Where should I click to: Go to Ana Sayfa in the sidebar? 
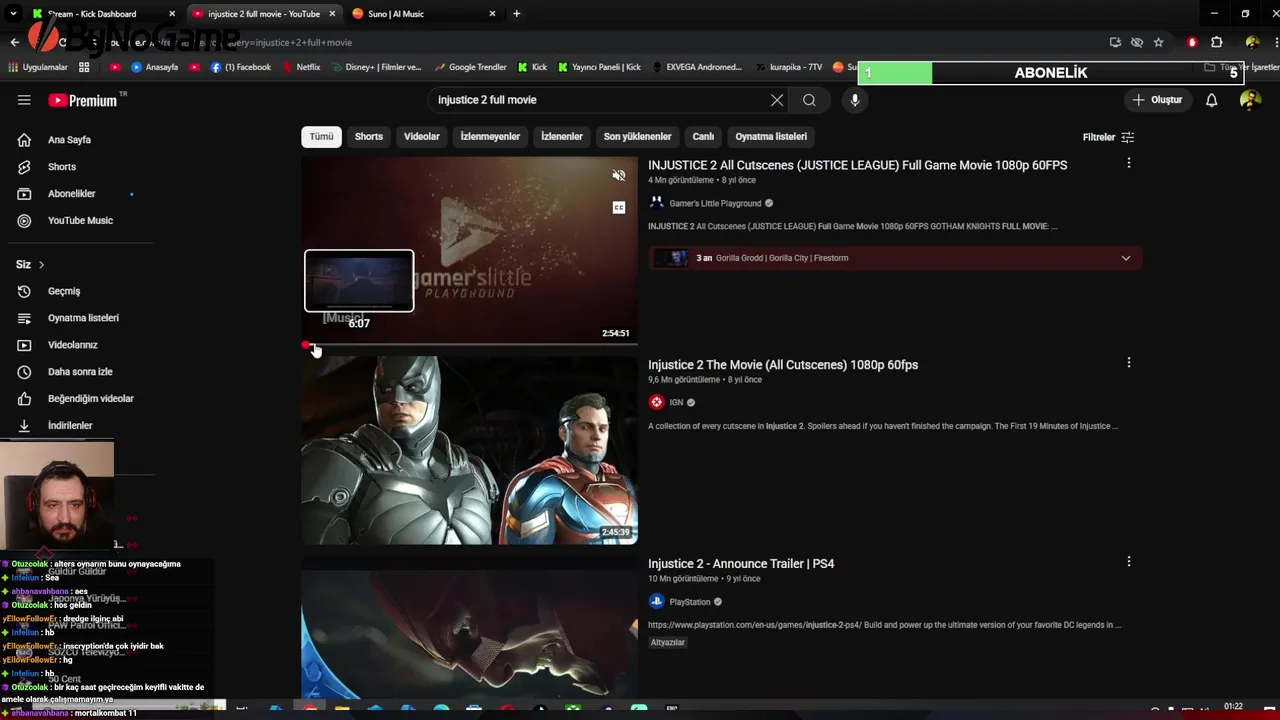[x=69, y=140]
